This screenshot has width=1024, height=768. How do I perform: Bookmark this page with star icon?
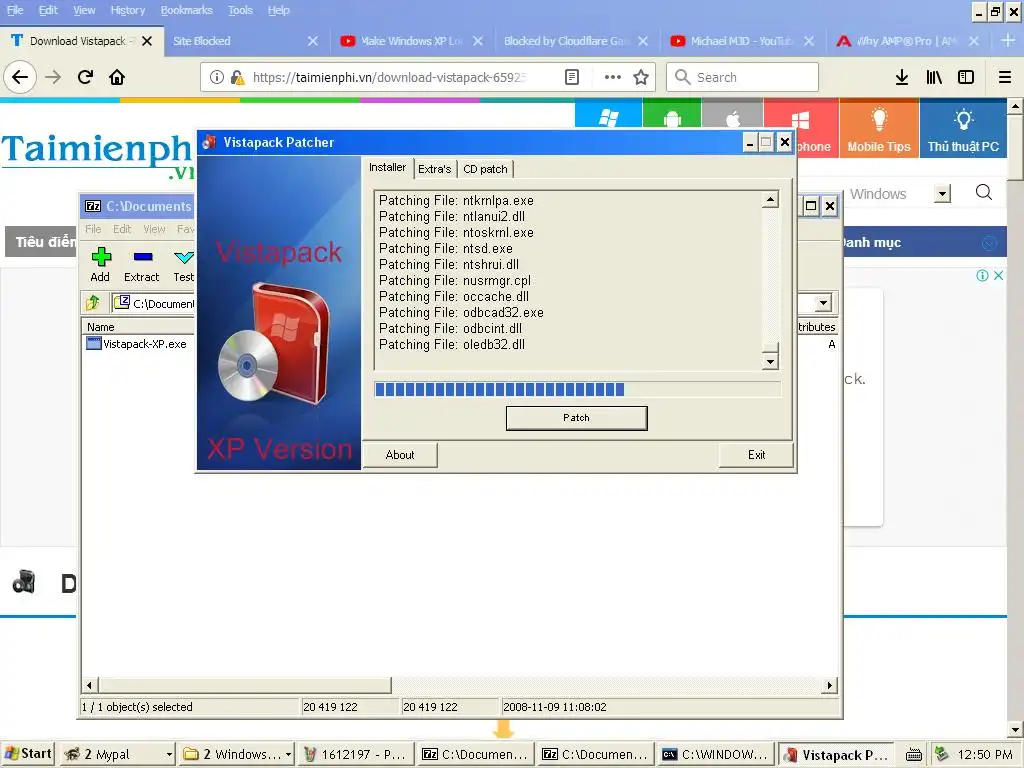tap(641, 78)
